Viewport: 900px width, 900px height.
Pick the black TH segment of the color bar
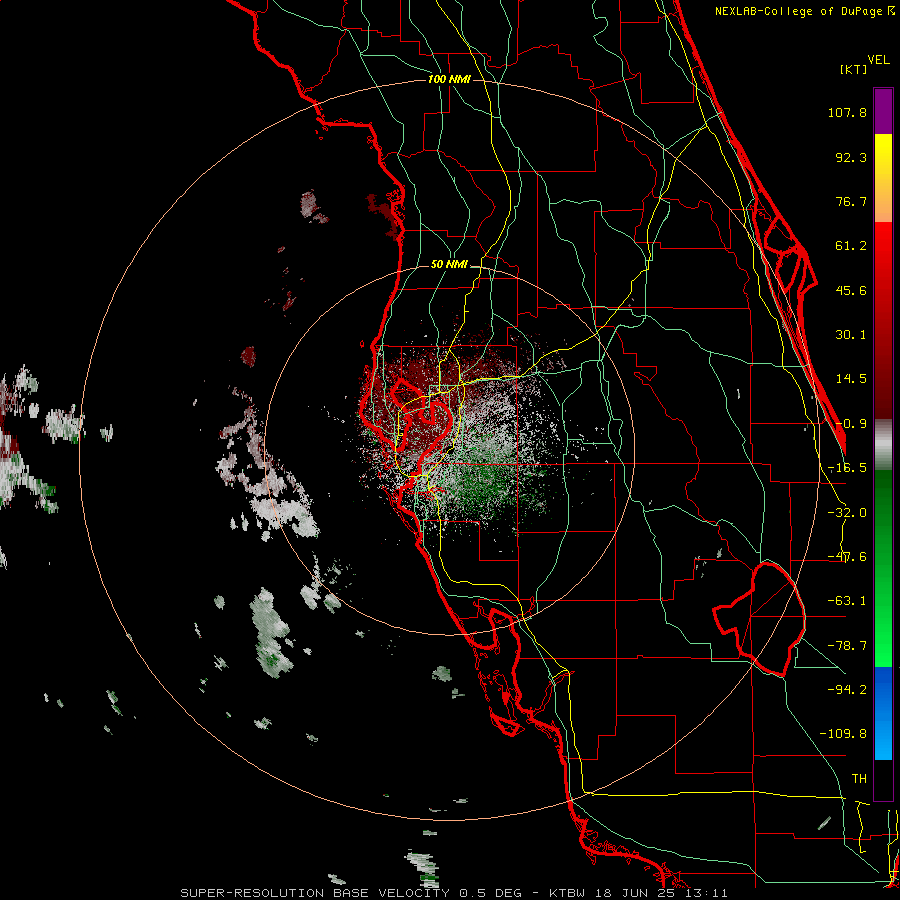[883, 780]
